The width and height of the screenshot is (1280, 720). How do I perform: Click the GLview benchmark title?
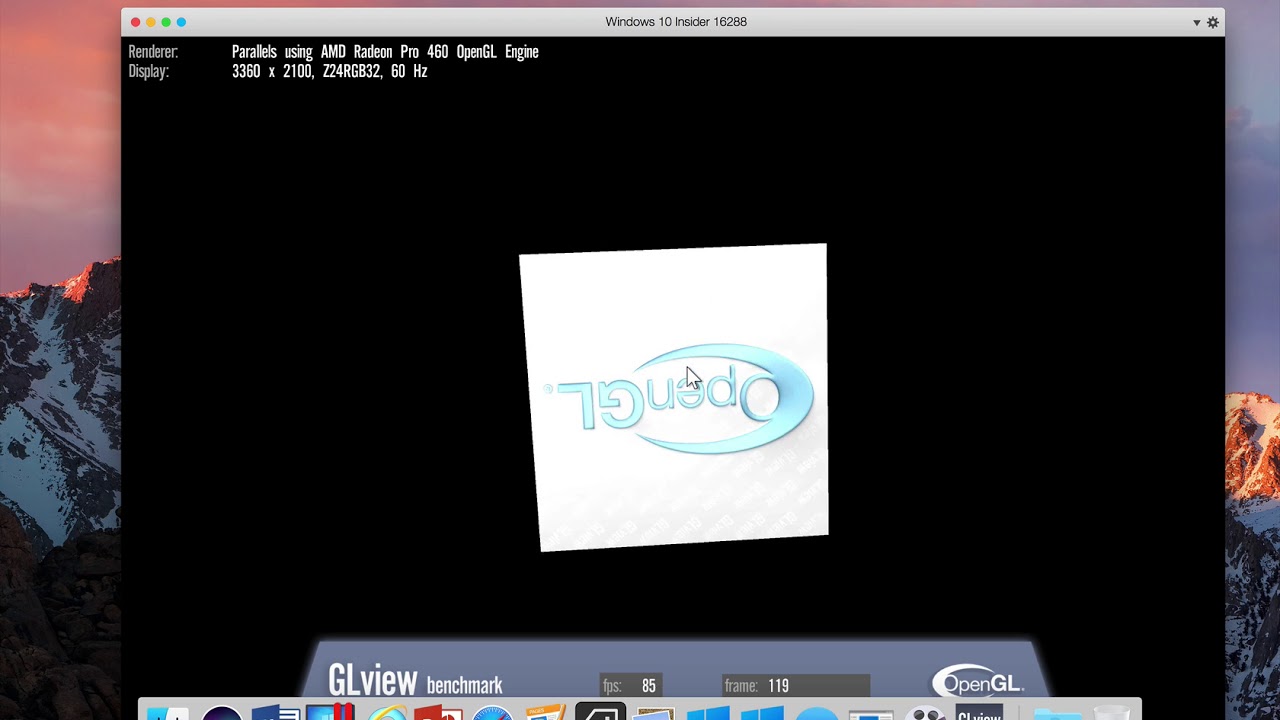coord(415,682)
